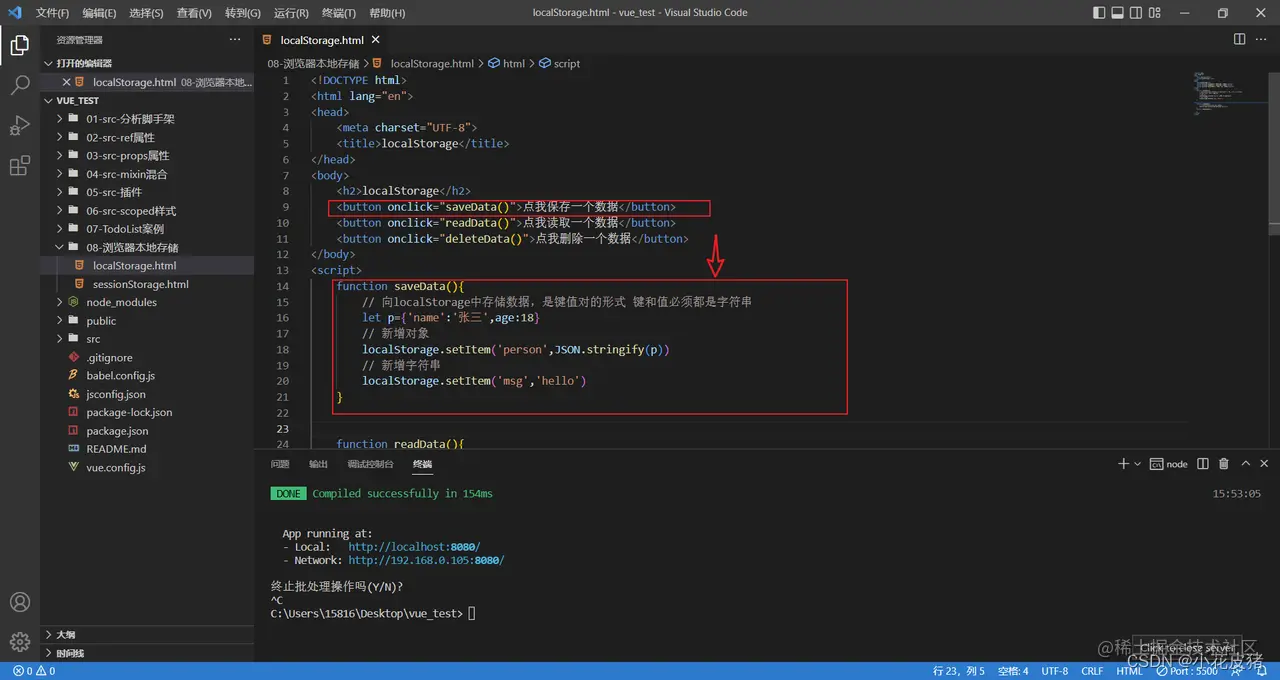Split the editor to the right
The image size is (1280, 680).
click(x=1239, y=40)
